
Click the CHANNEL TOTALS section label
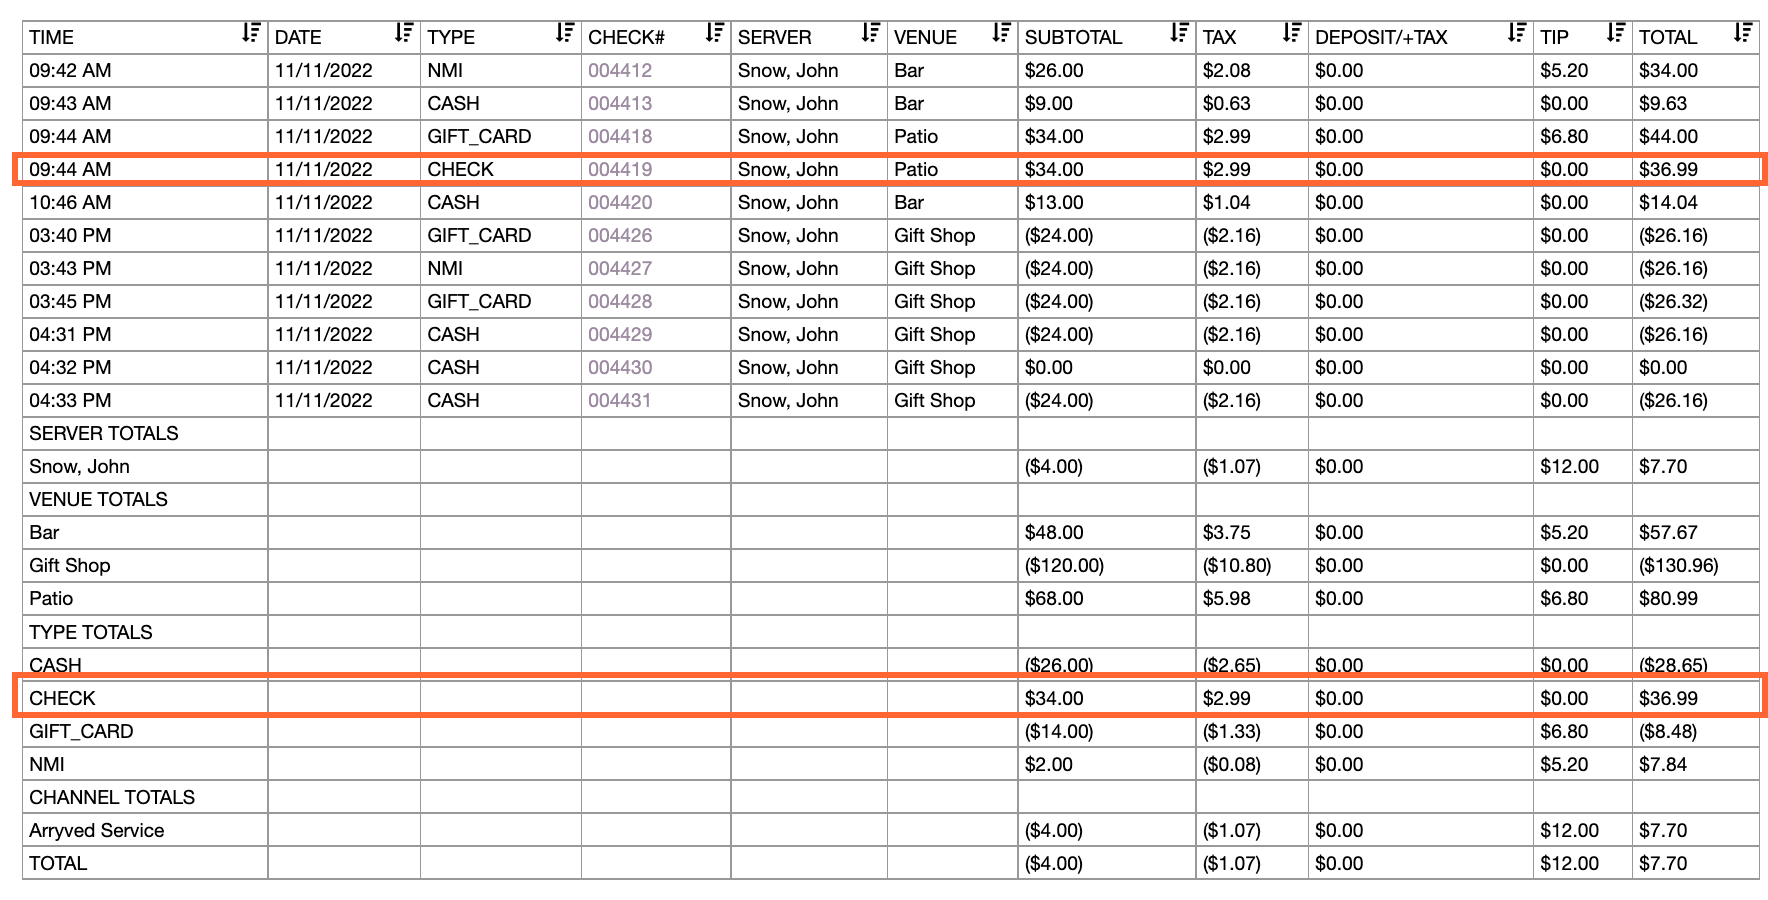(112, 797)
